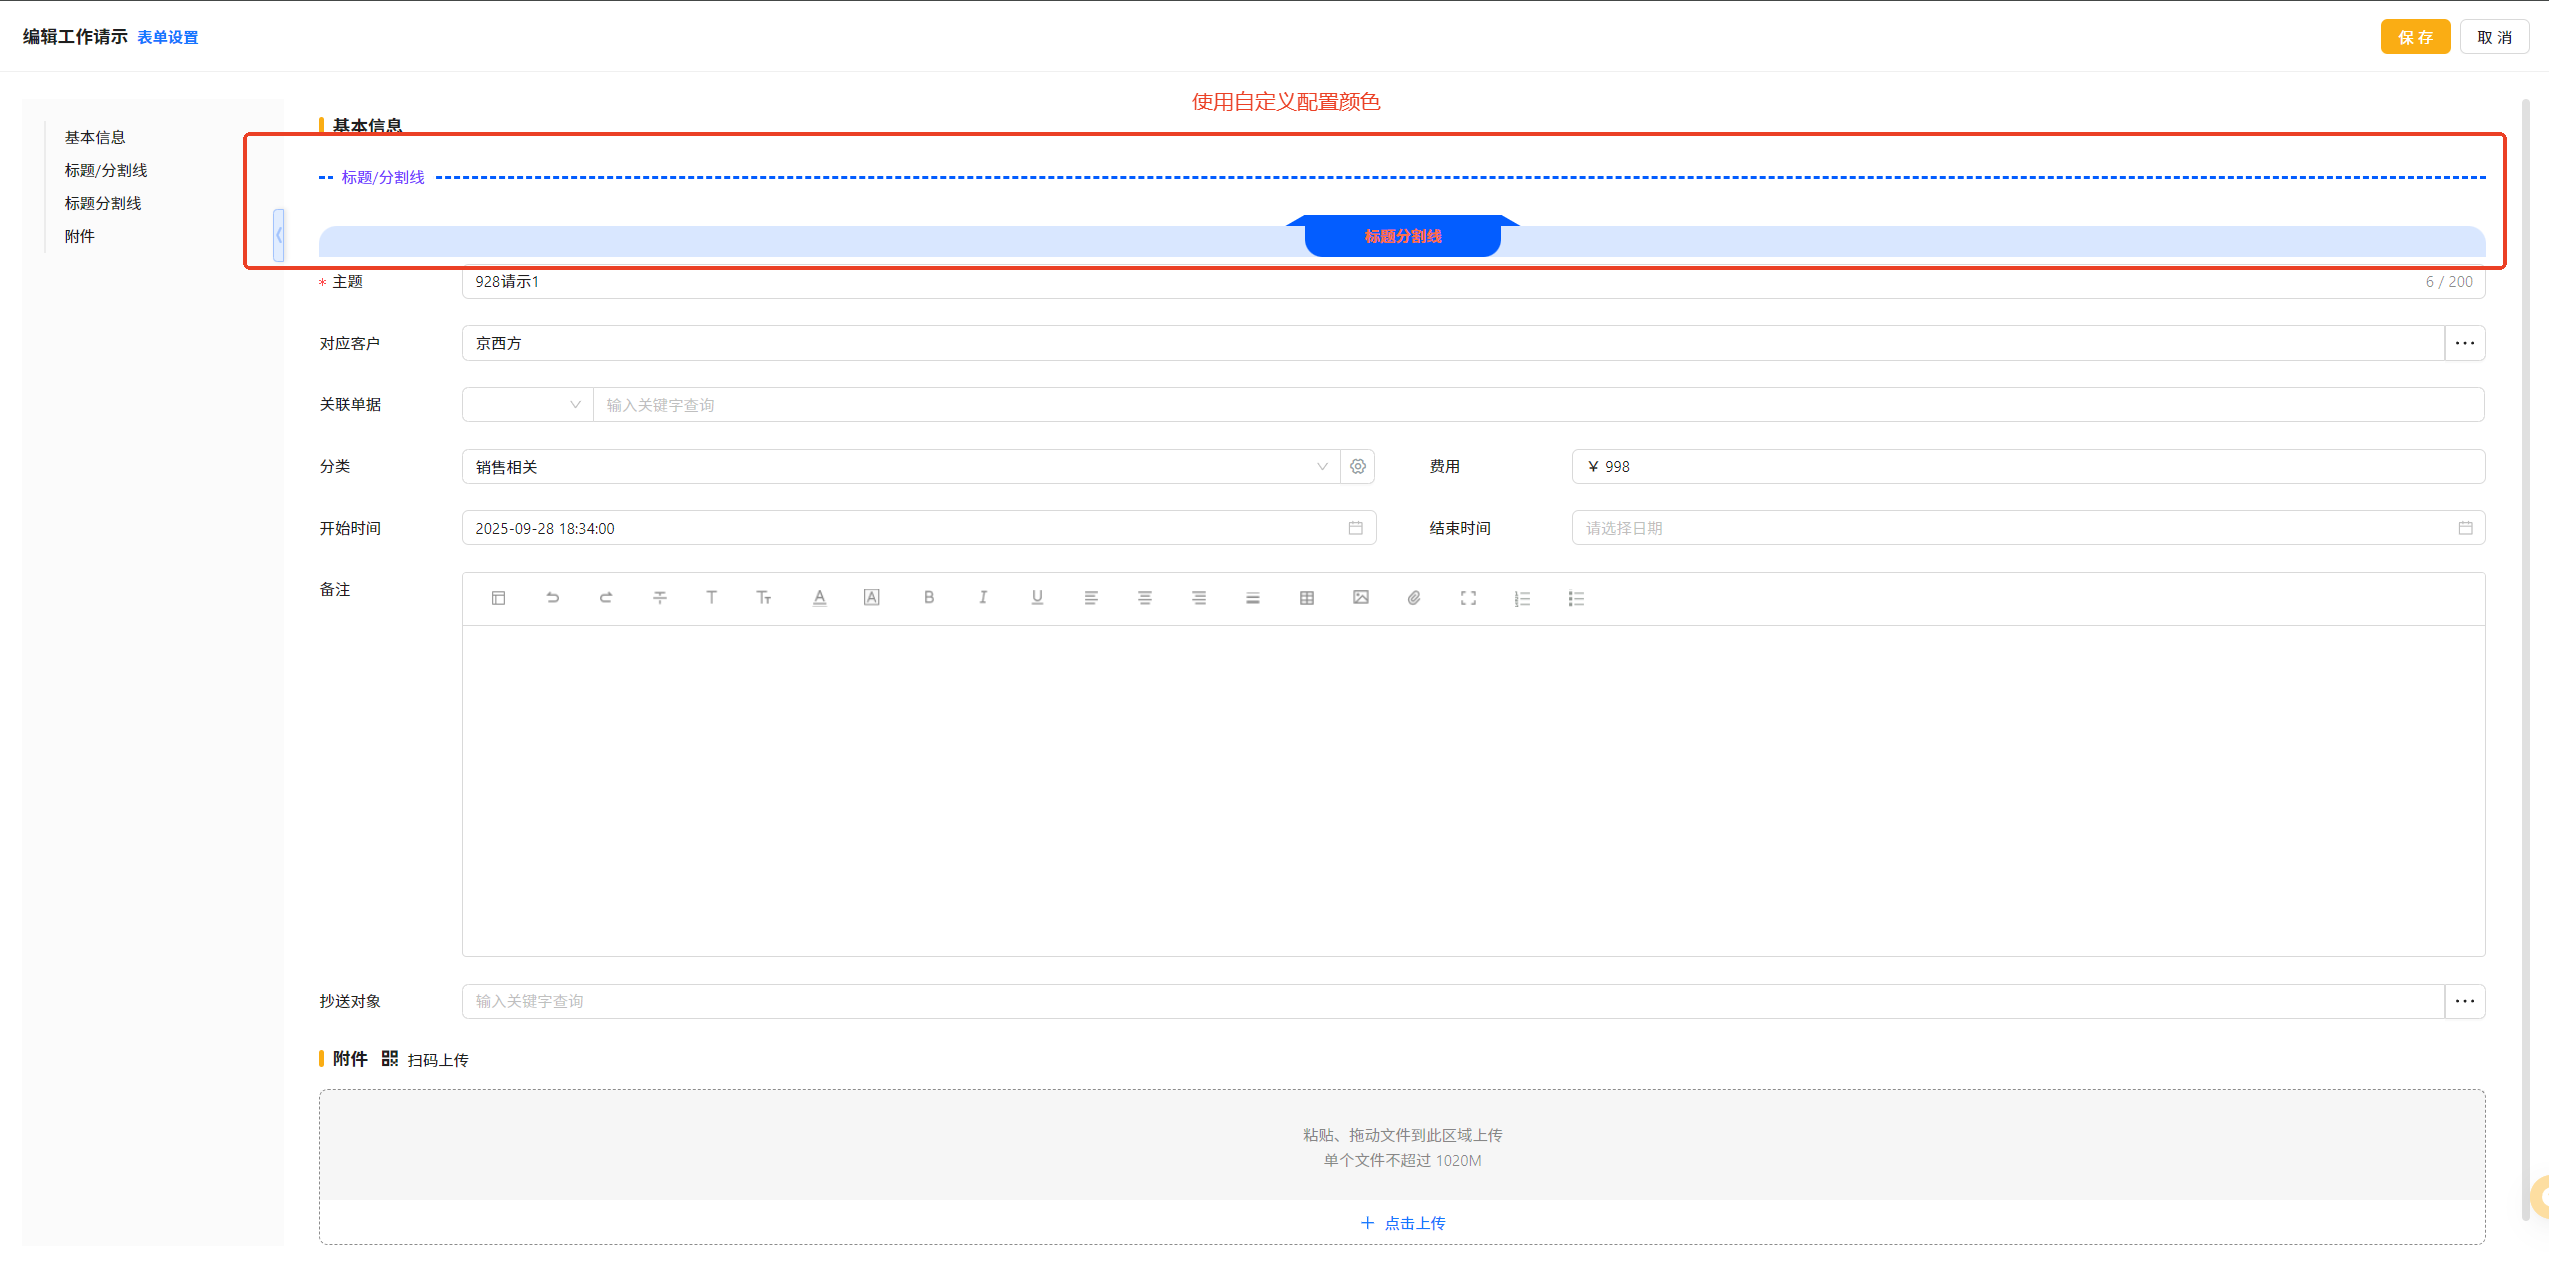Insert an ordered numbered list

pyautogui.click(x=1522, y=598)
